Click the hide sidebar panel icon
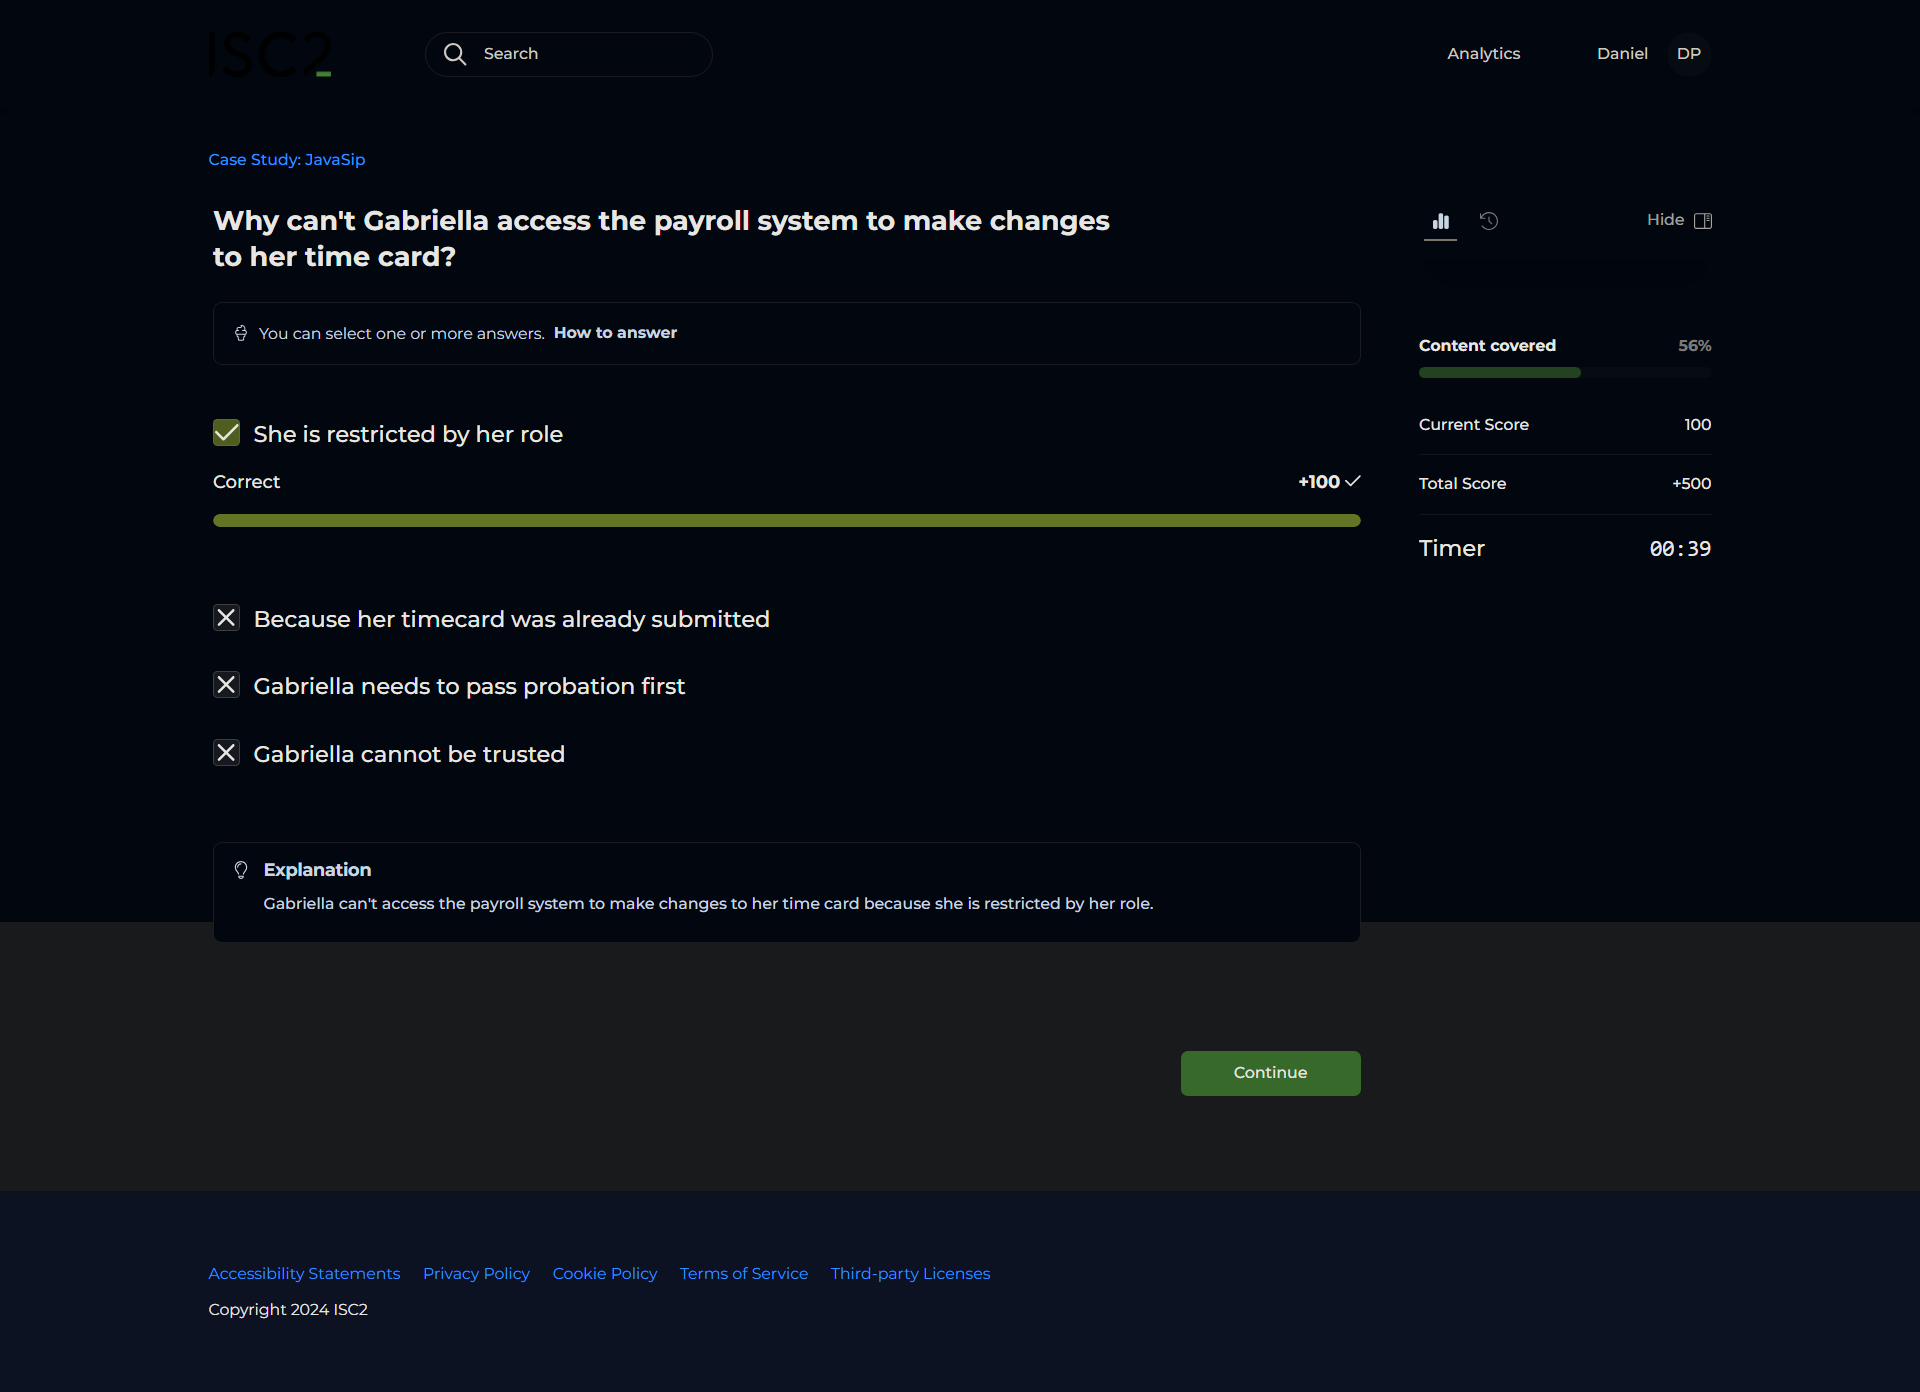This screenshot has height=1392, width=1920. click(x=1703, y=220)
